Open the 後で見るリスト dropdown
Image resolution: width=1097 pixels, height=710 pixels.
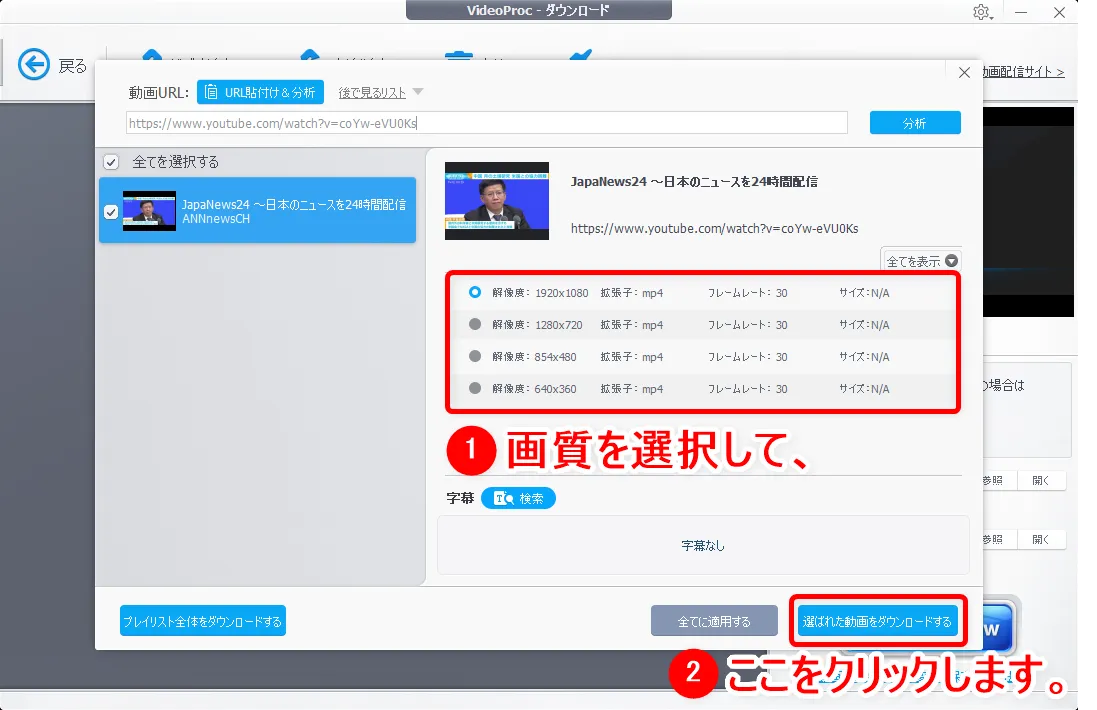pyautogui.click(x=381, y=92)
